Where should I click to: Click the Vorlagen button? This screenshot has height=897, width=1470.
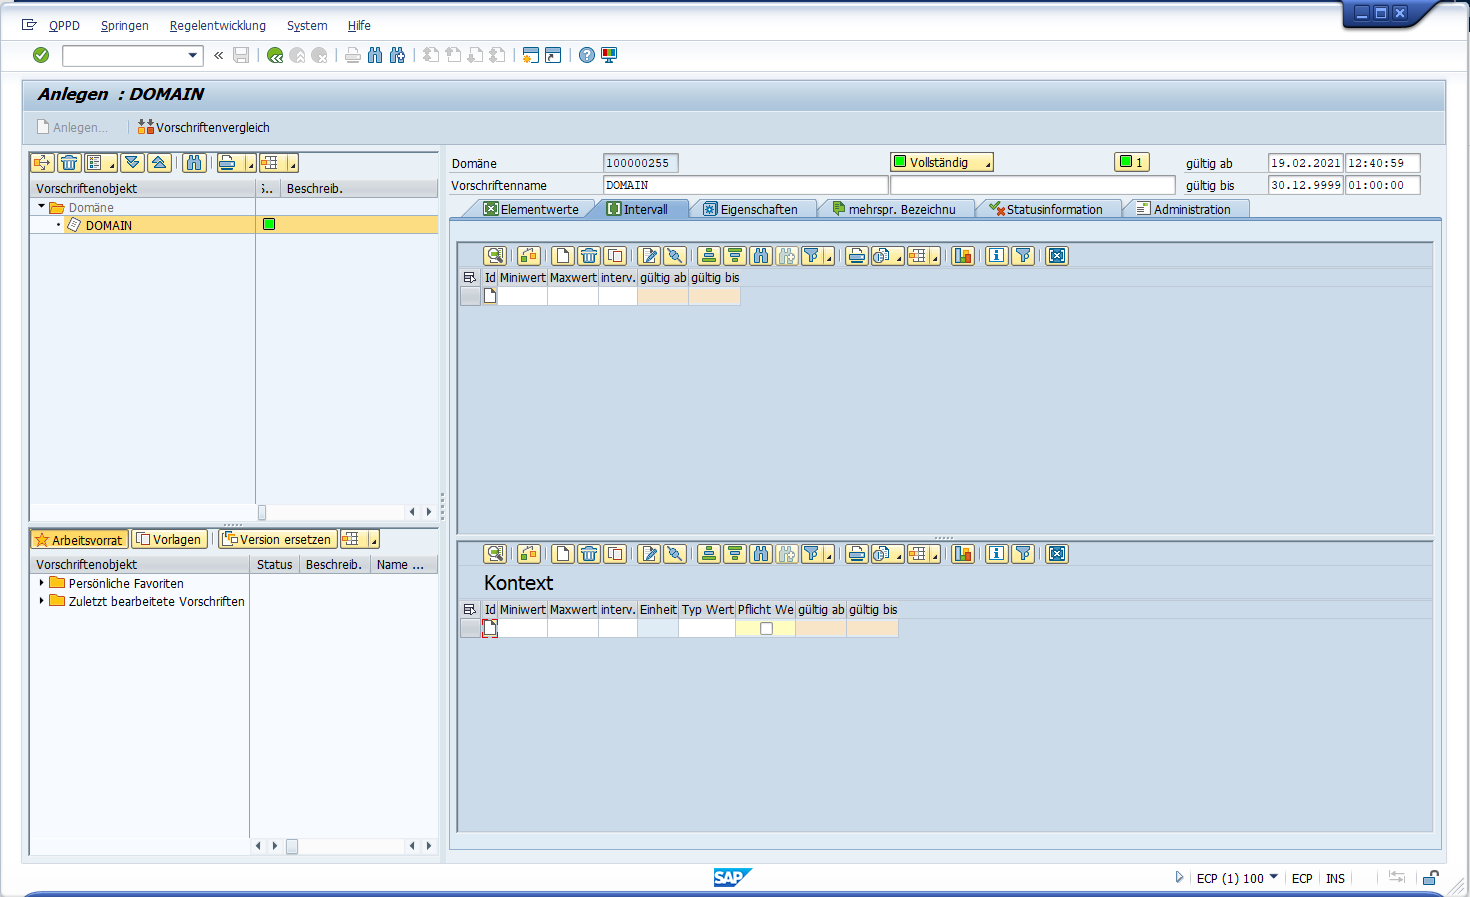(169, 539)
